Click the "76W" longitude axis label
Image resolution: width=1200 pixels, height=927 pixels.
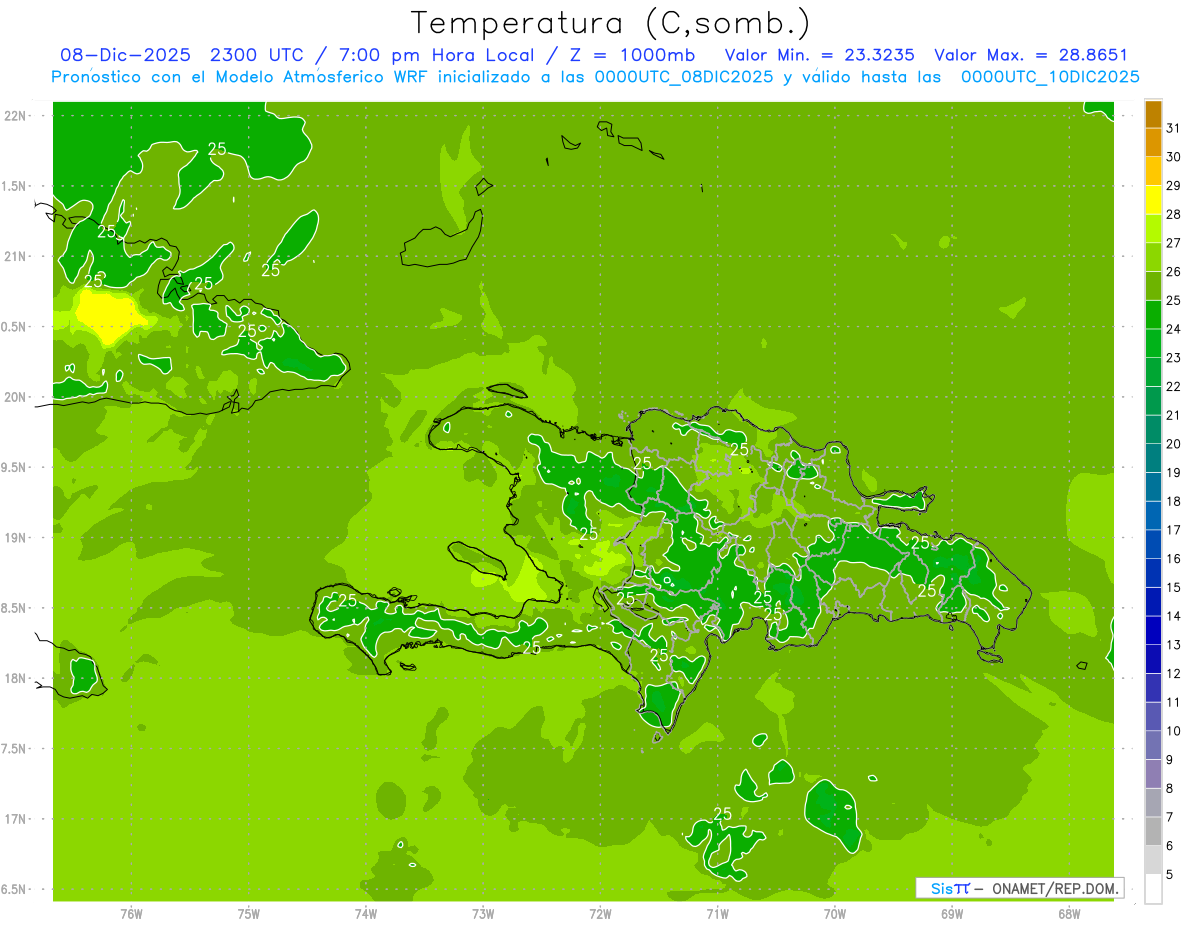[131, 914]
